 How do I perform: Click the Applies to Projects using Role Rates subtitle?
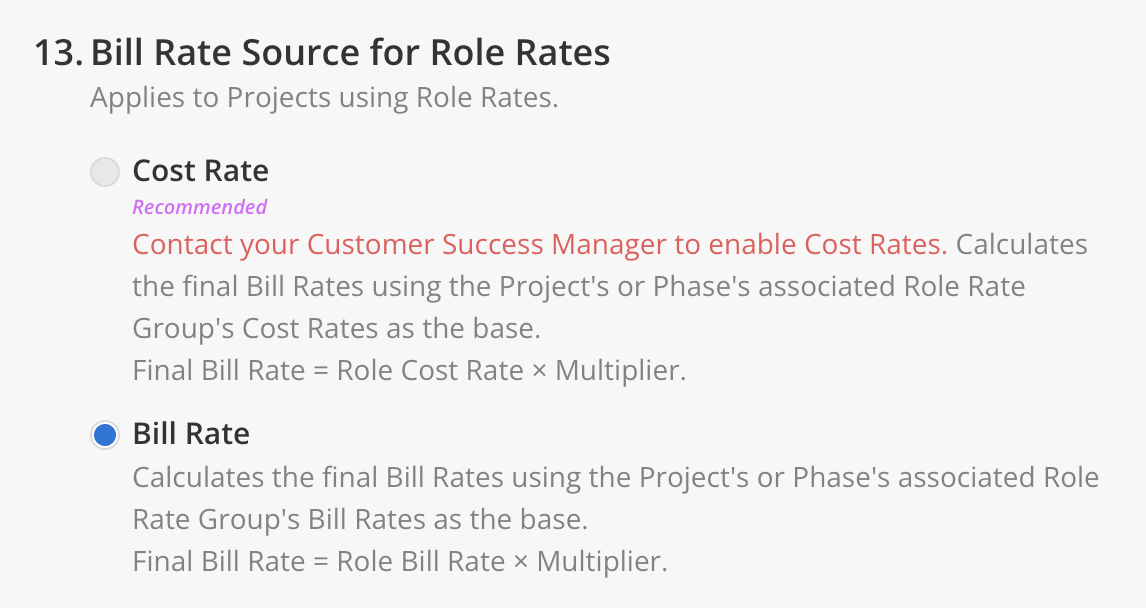[x=324, y=98]
